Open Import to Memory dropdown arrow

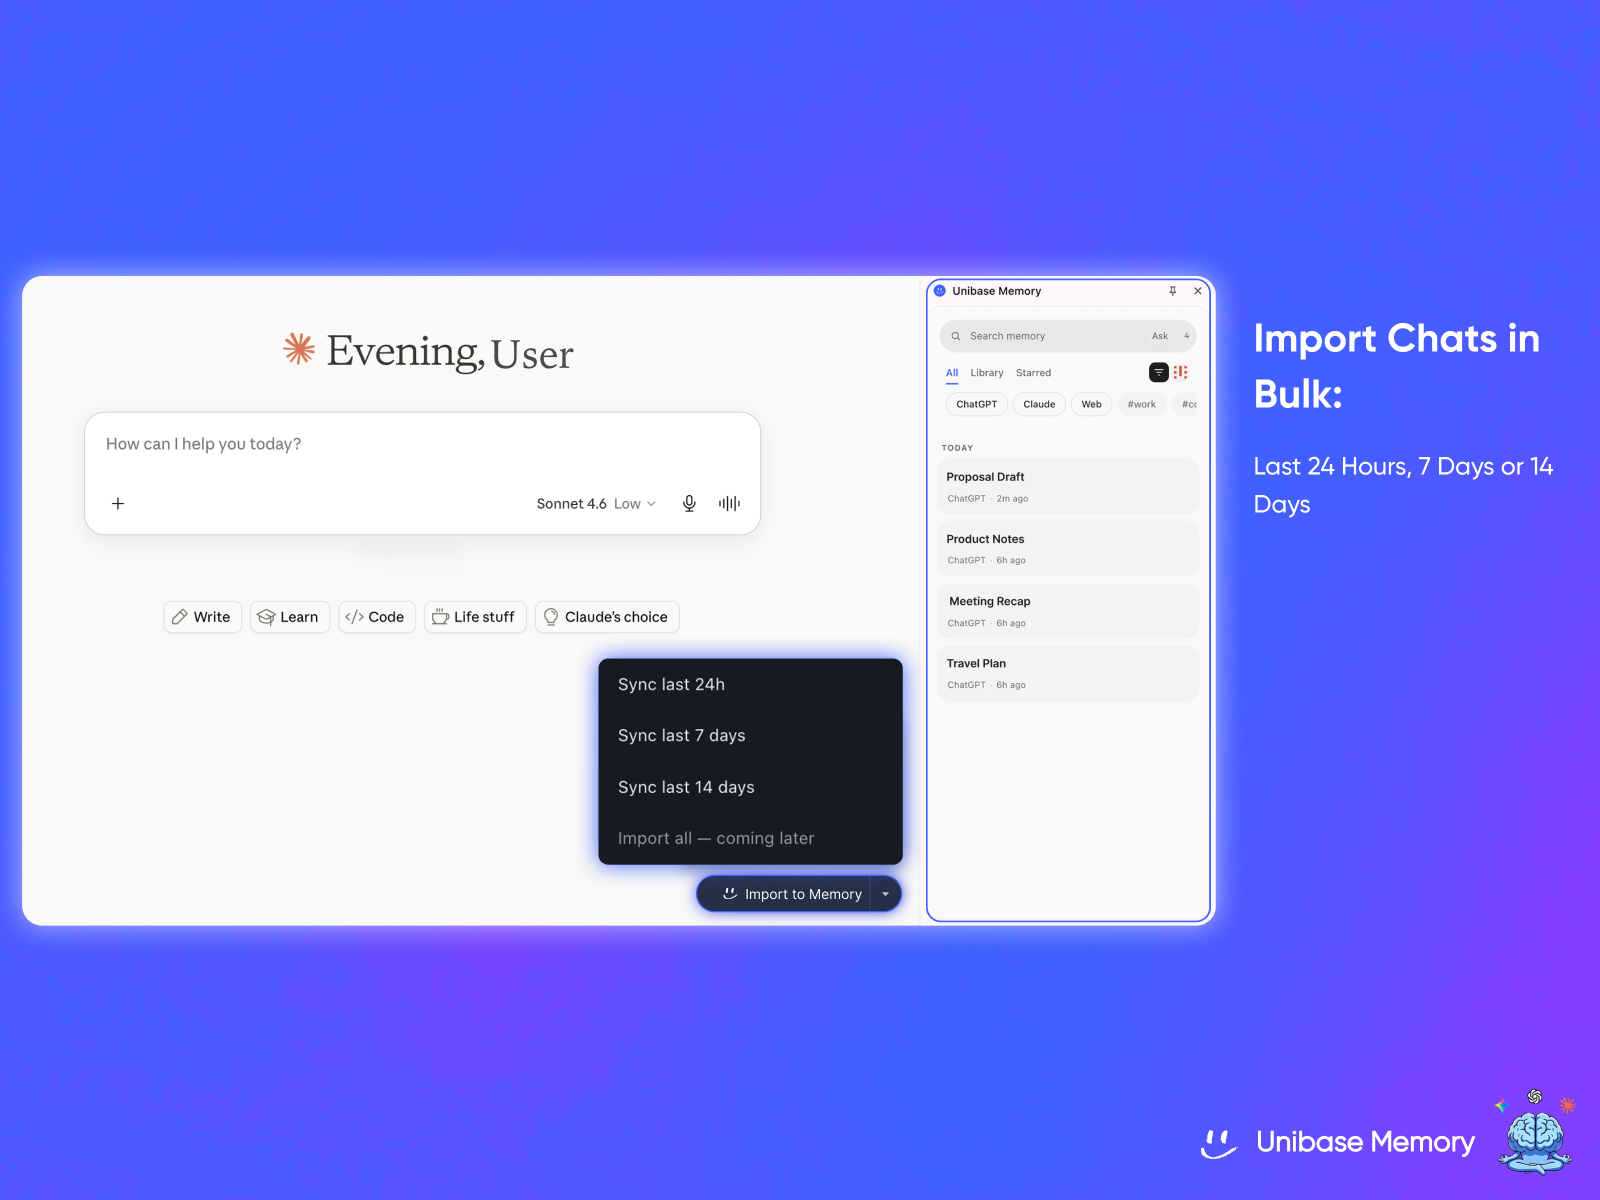tap(885, 894)
